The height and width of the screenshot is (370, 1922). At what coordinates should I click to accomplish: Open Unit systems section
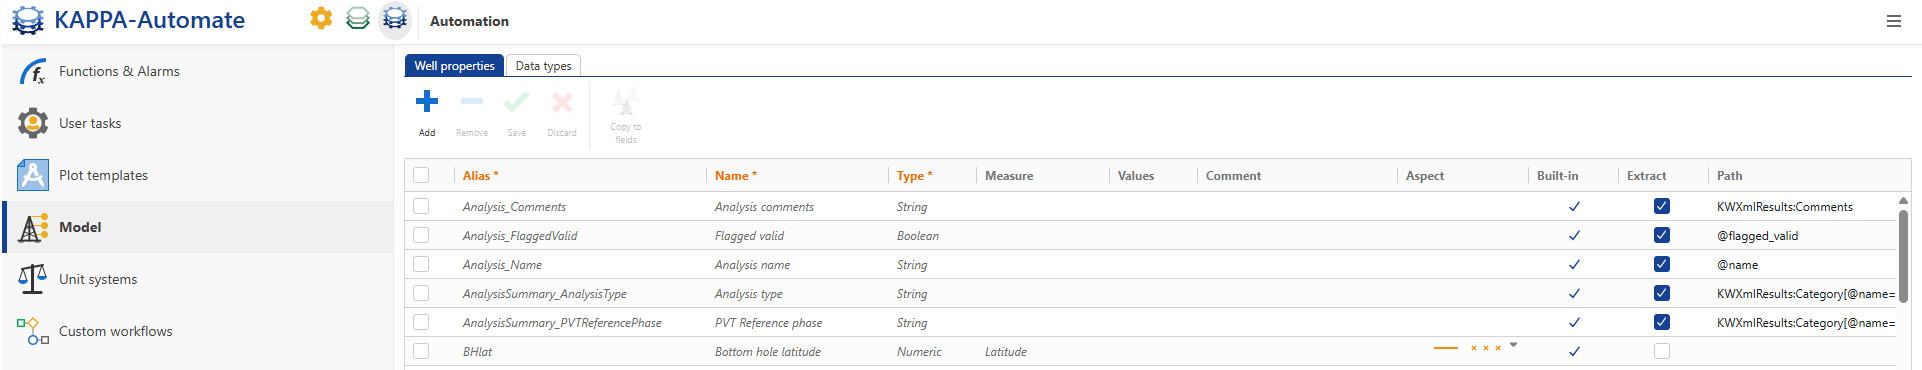[x=198, y=279]
